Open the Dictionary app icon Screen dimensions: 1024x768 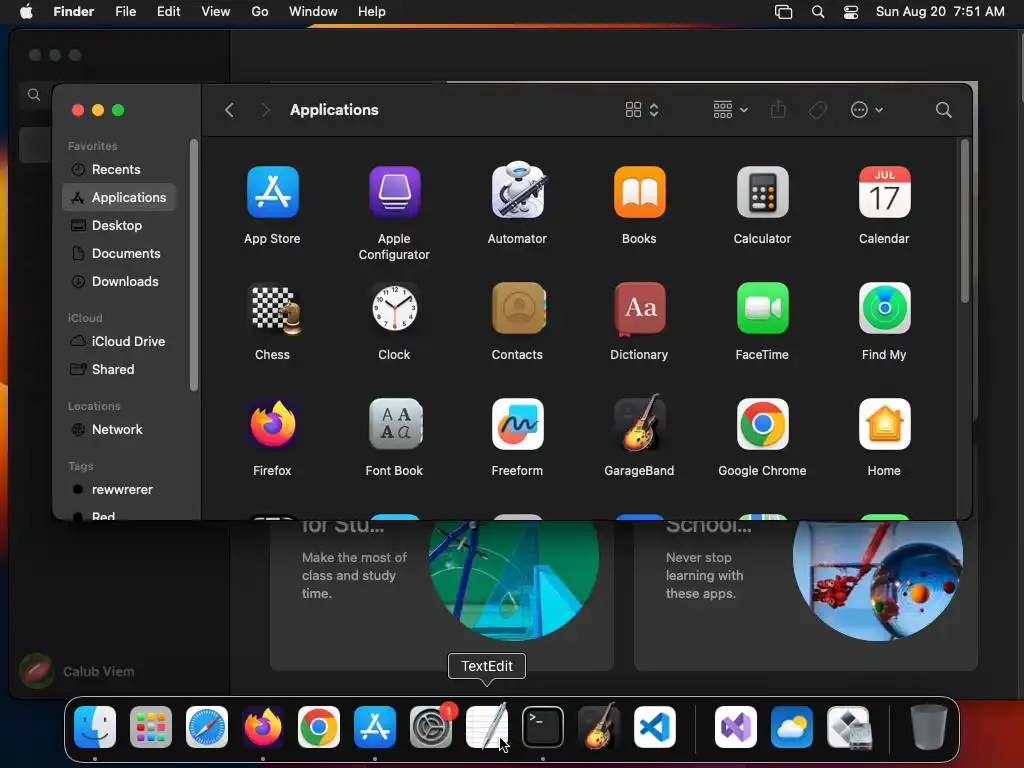(639, 308)
